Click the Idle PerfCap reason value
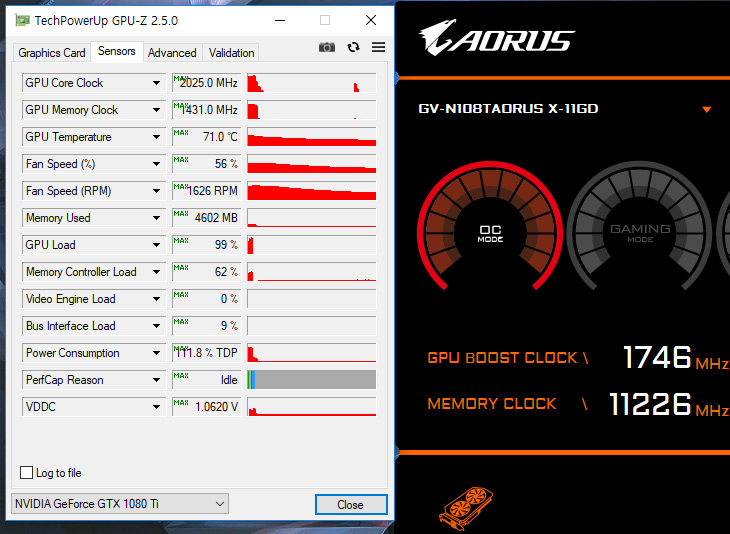Image resolution: width=730 pixels, height=534 pixels. coord(207,380)
